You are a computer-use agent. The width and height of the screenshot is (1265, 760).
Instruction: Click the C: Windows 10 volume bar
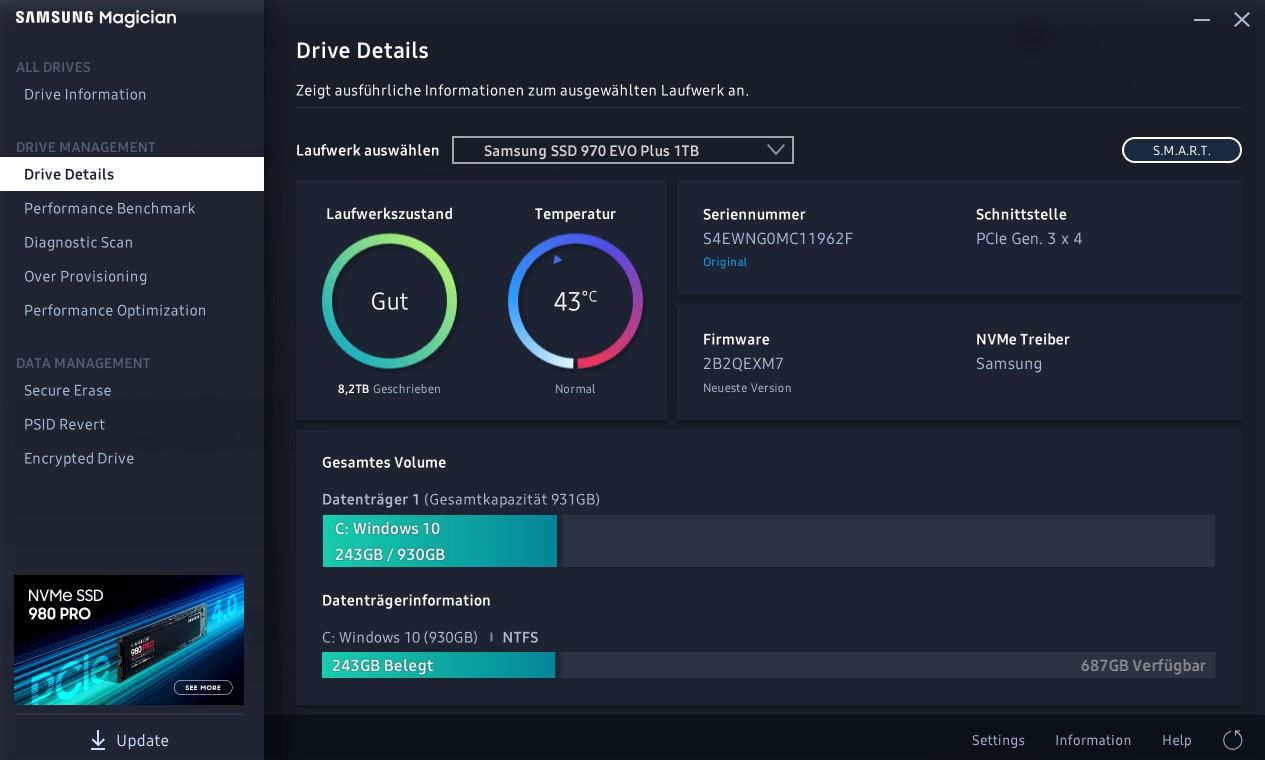pos(440,541)
